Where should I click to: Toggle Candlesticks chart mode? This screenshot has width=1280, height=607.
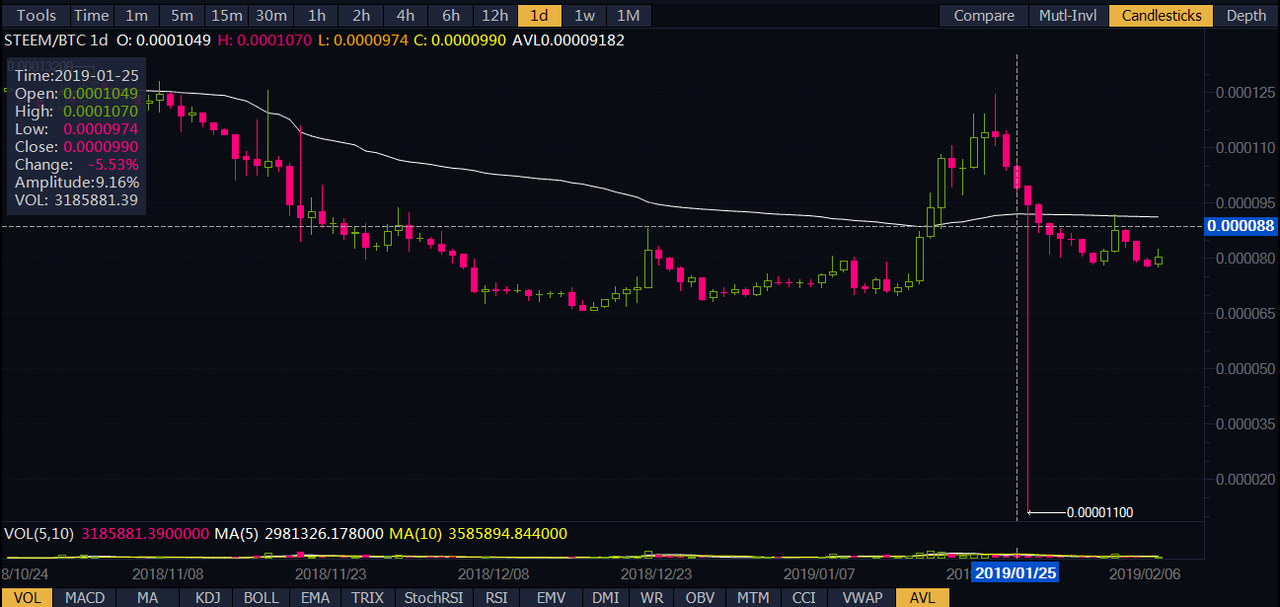(1161, 15)
